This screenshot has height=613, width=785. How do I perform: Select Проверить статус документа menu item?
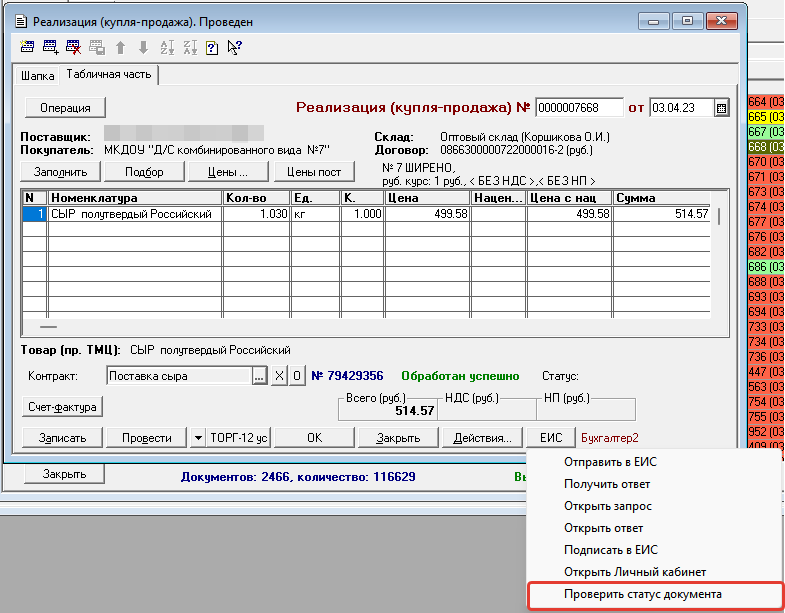tap(643, 595)
